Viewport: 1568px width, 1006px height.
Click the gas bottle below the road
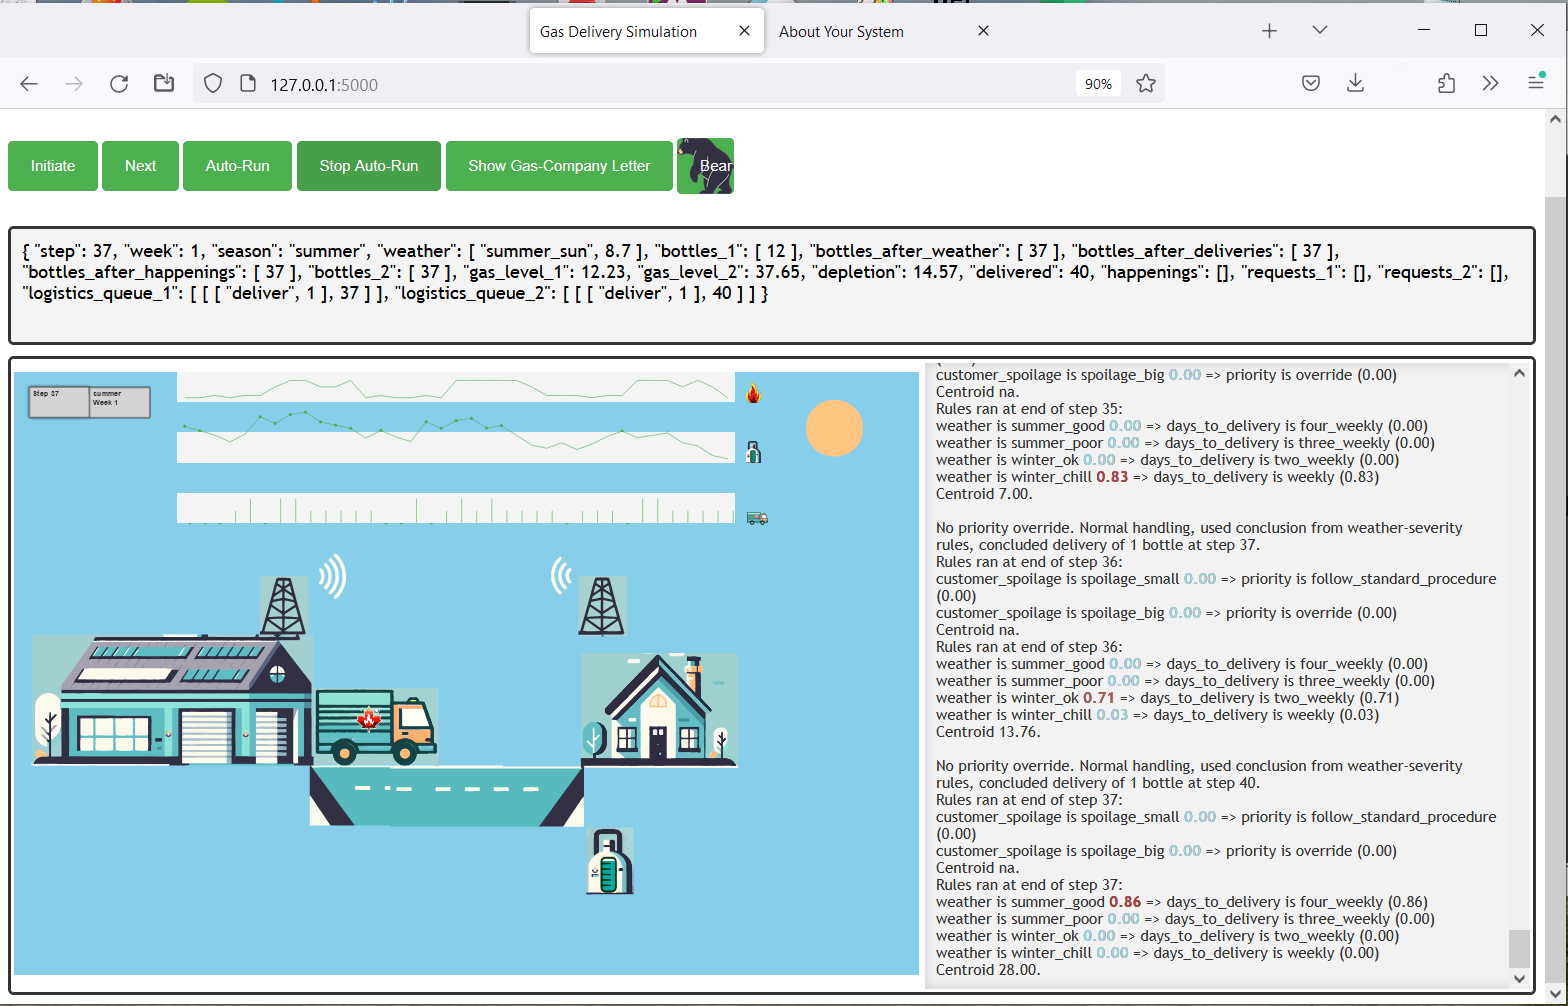pos(610,861)
